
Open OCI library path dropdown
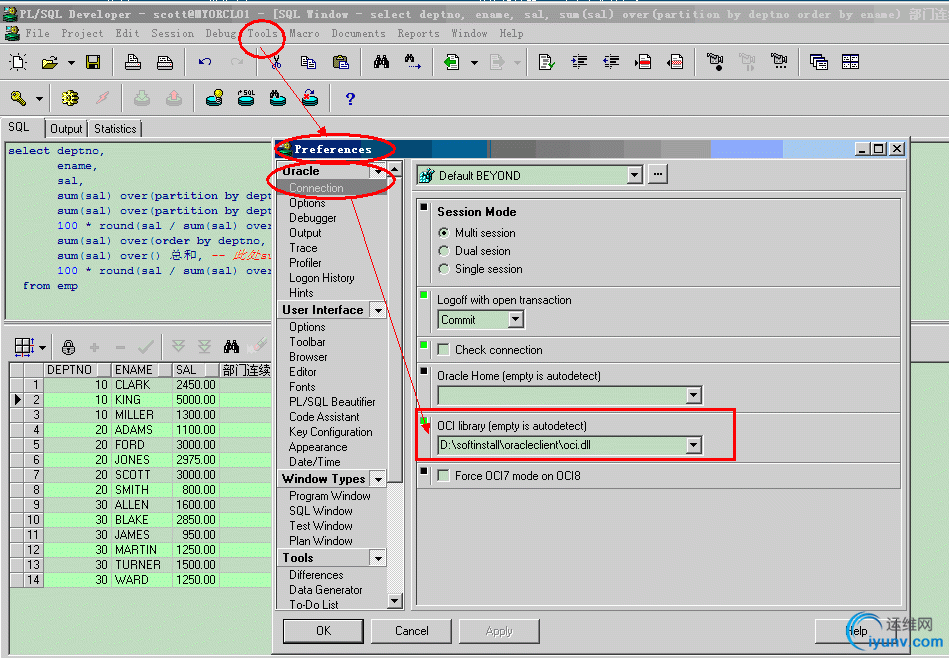tap(694, 446)
